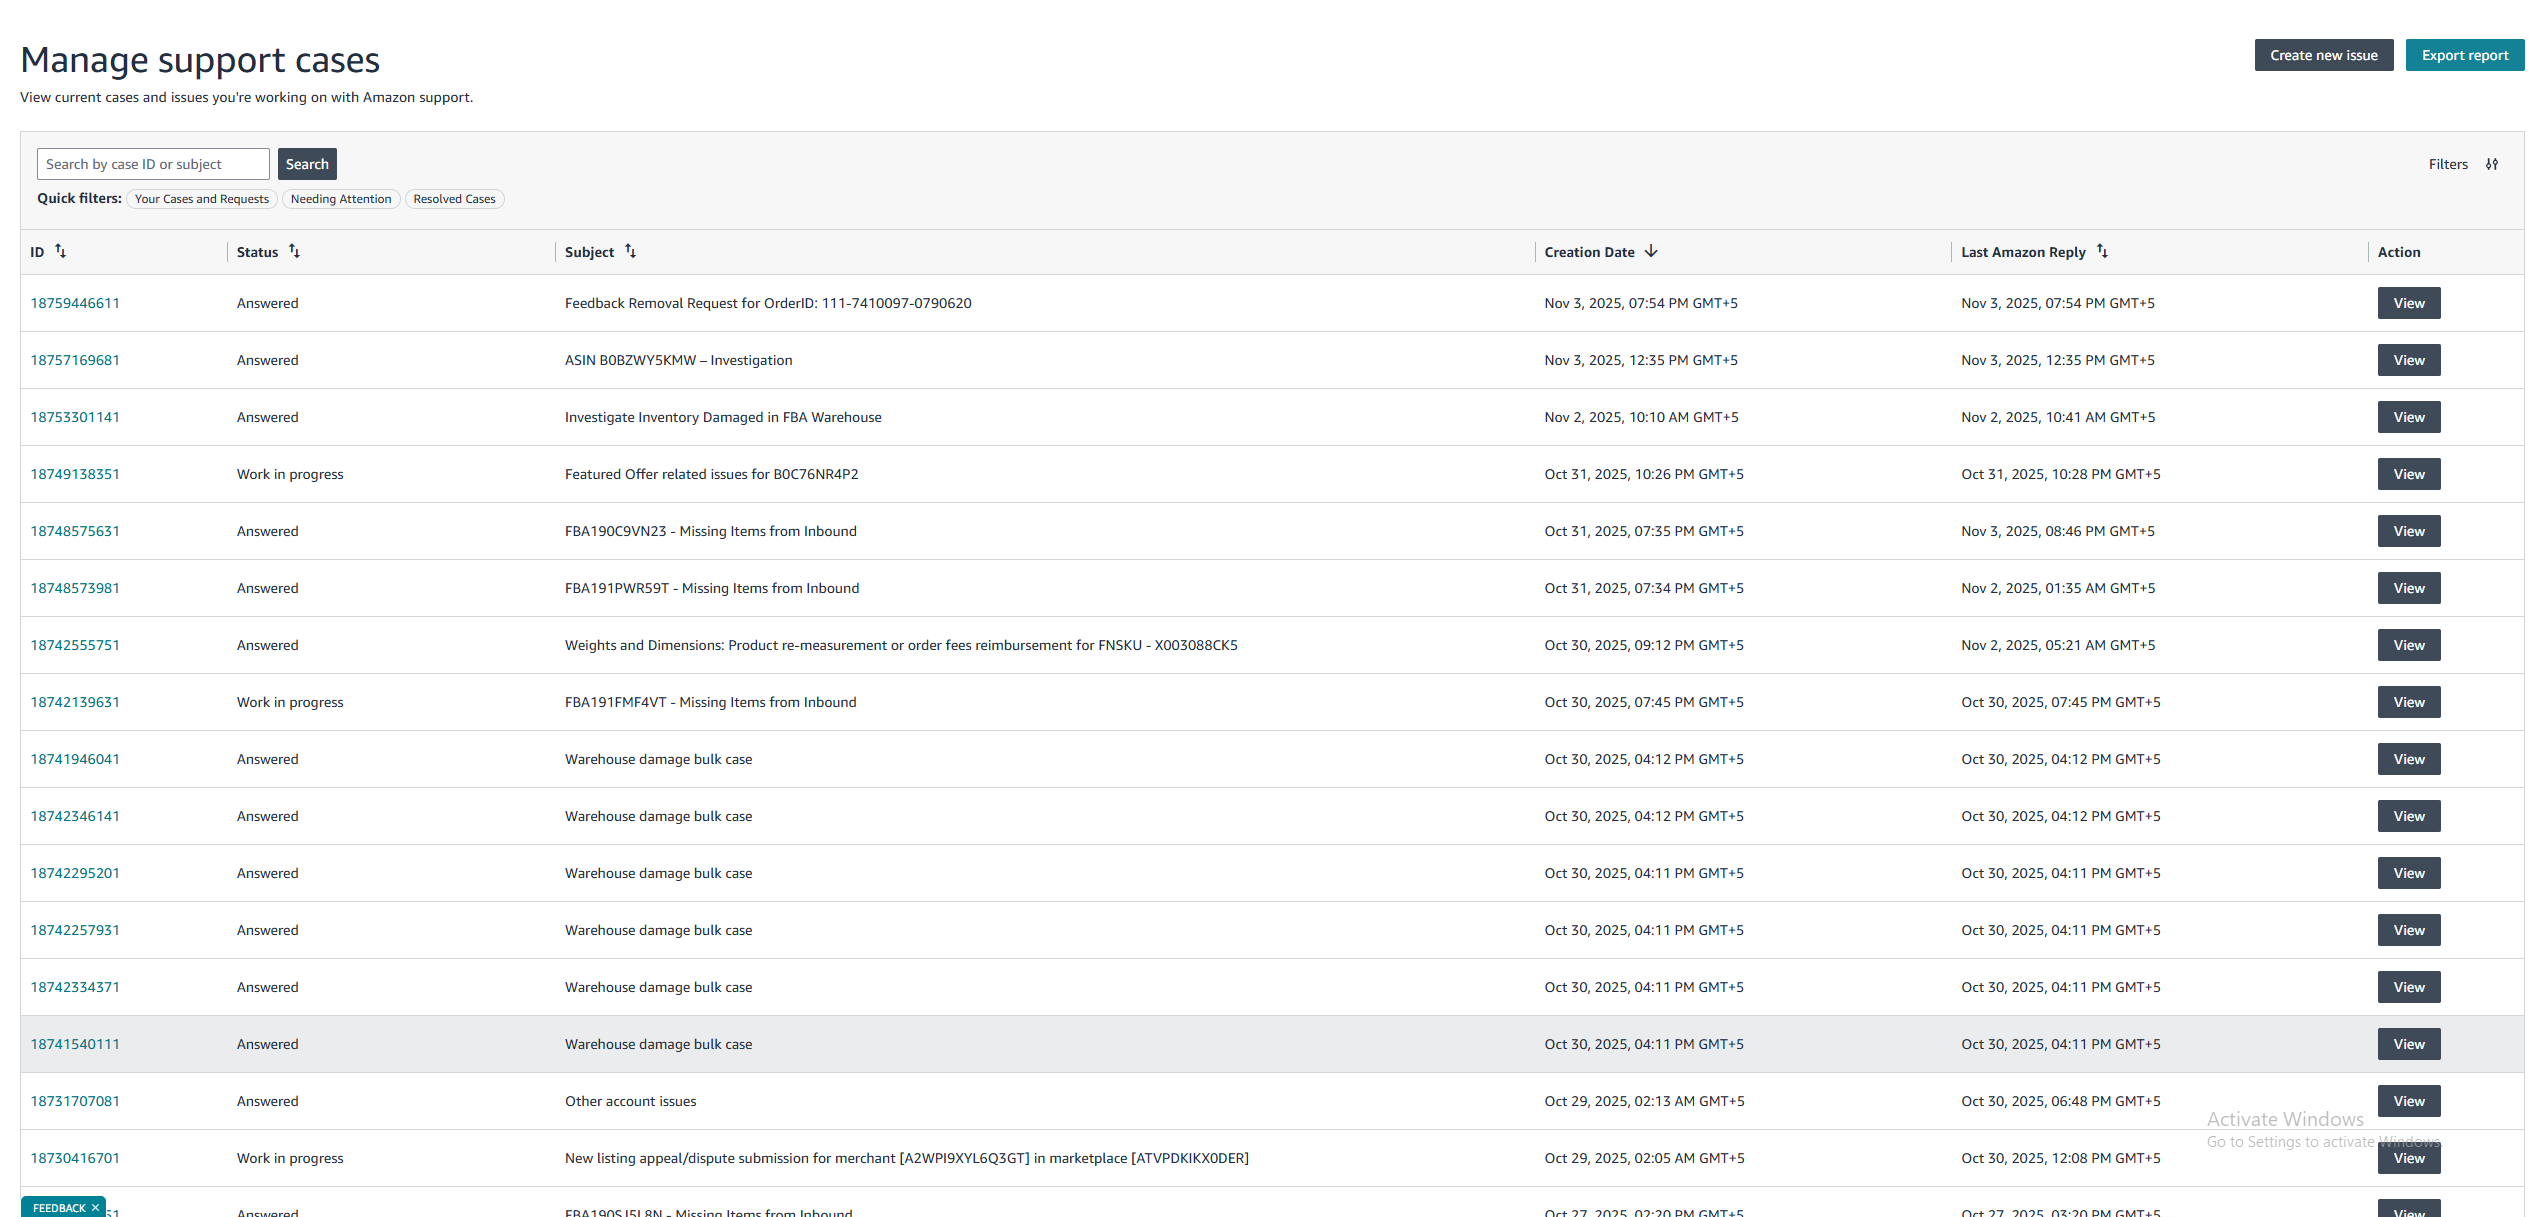Image resolution: width=2542 pixels, height=1217 pixels.
Task: View the FBA191FMF4VT Missing Items case
Action: [2409, 702]
